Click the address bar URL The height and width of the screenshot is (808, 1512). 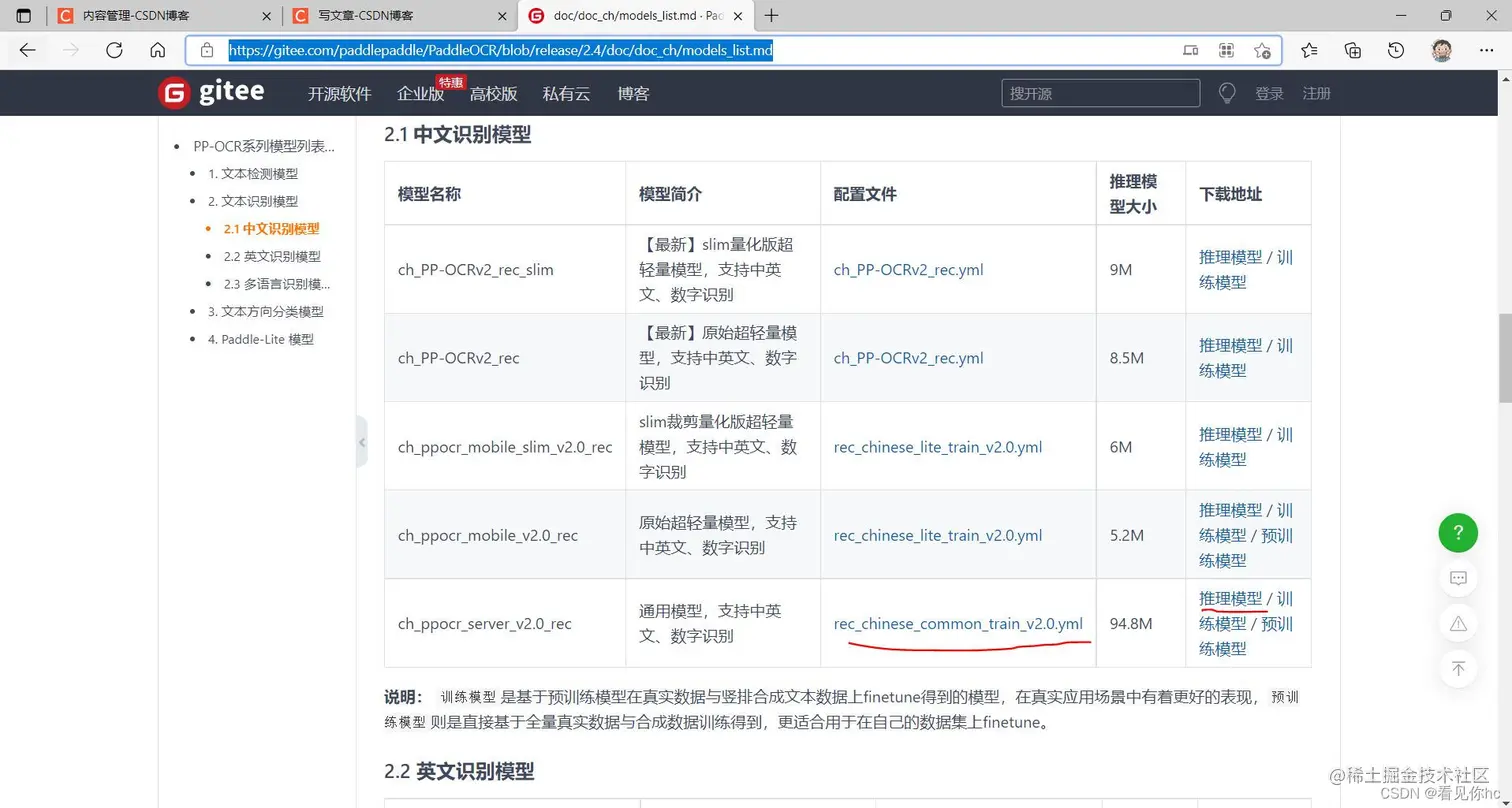pos(500,51)
